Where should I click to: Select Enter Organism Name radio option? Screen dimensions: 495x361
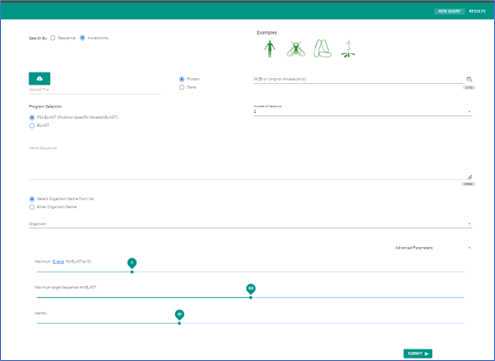pos(32,207)
